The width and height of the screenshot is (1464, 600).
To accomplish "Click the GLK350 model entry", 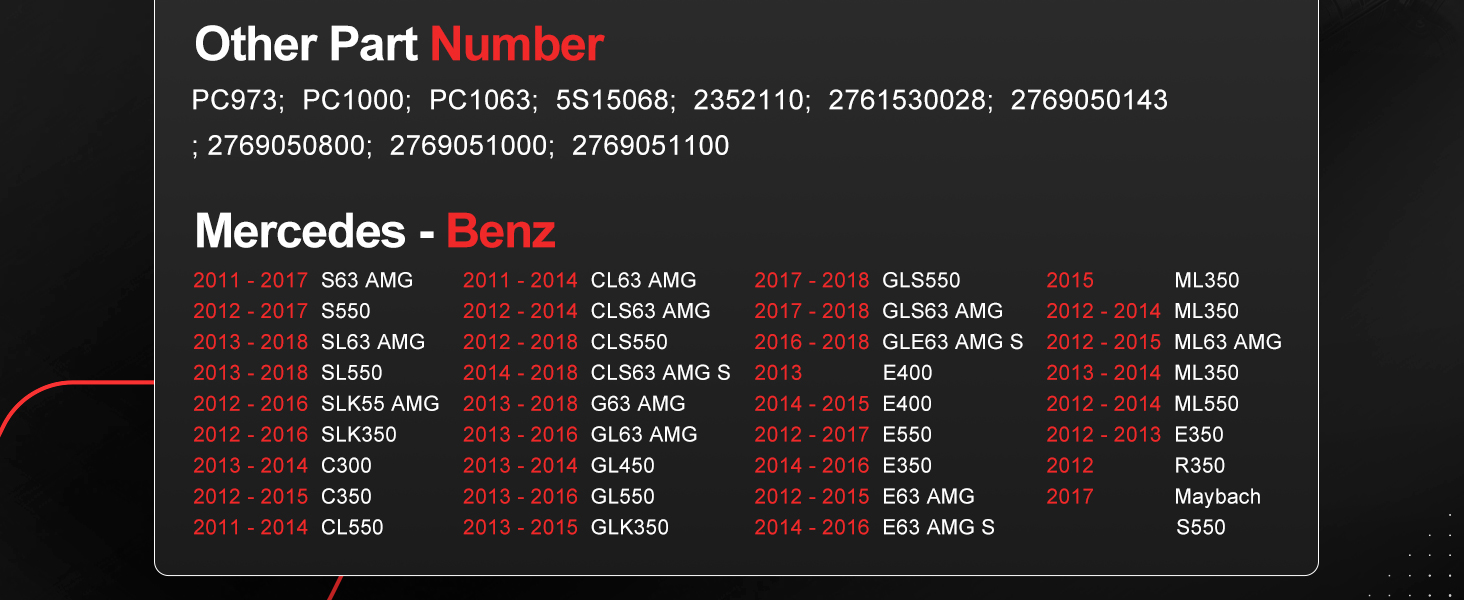I will tap(630, 527).
